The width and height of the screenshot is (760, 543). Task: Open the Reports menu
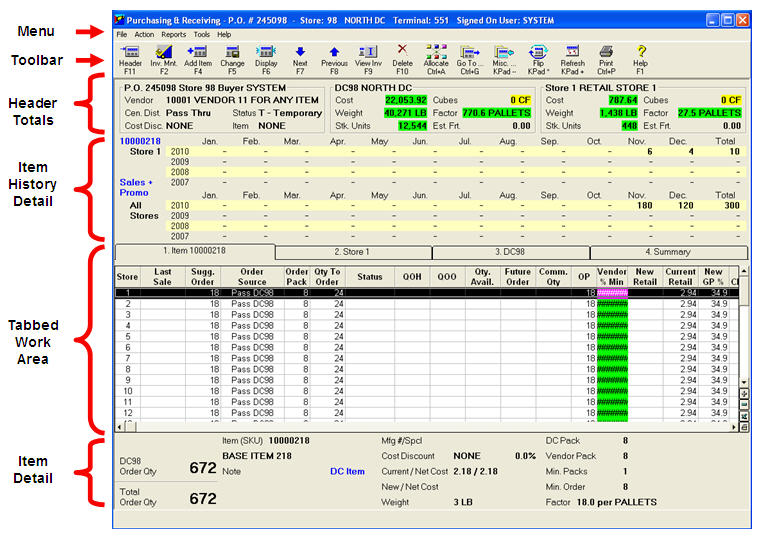click(173, 34)
